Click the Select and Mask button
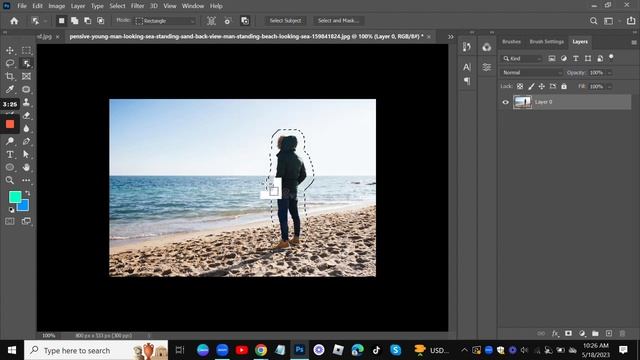Screen dimensions: 640x360 click(x=338, y=20)
